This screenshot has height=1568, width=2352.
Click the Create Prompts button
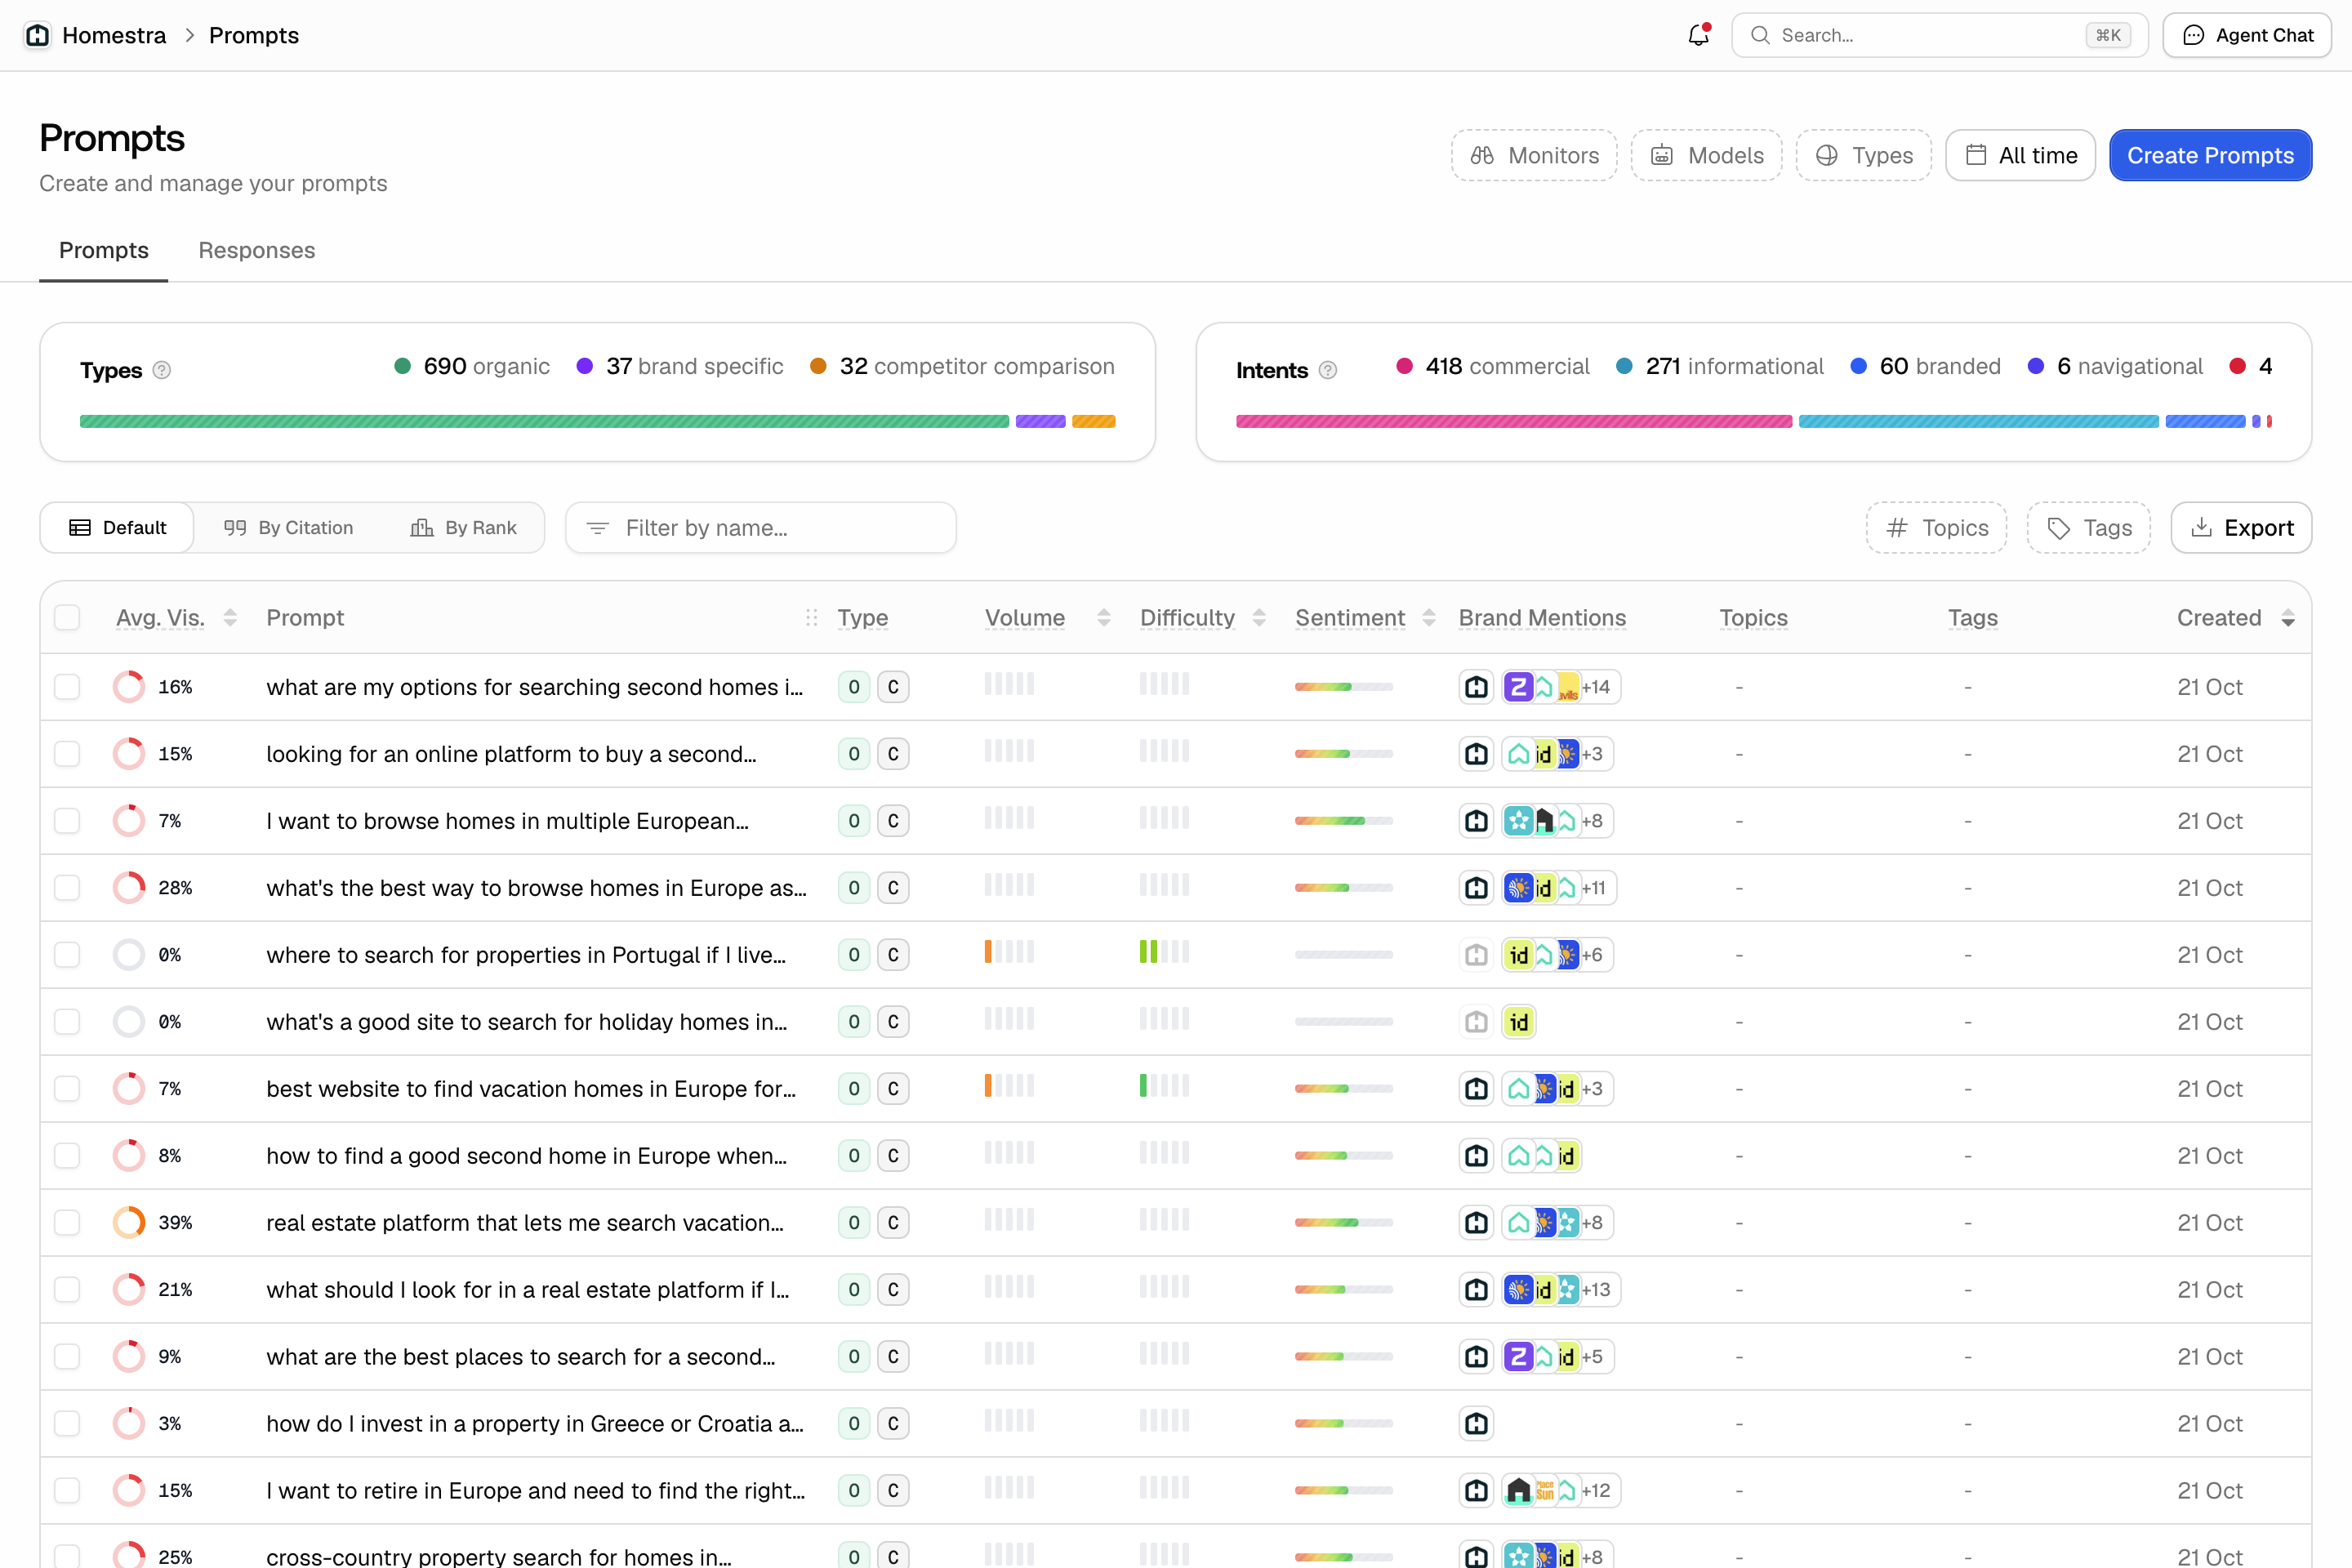click(x=2210, y=155)
